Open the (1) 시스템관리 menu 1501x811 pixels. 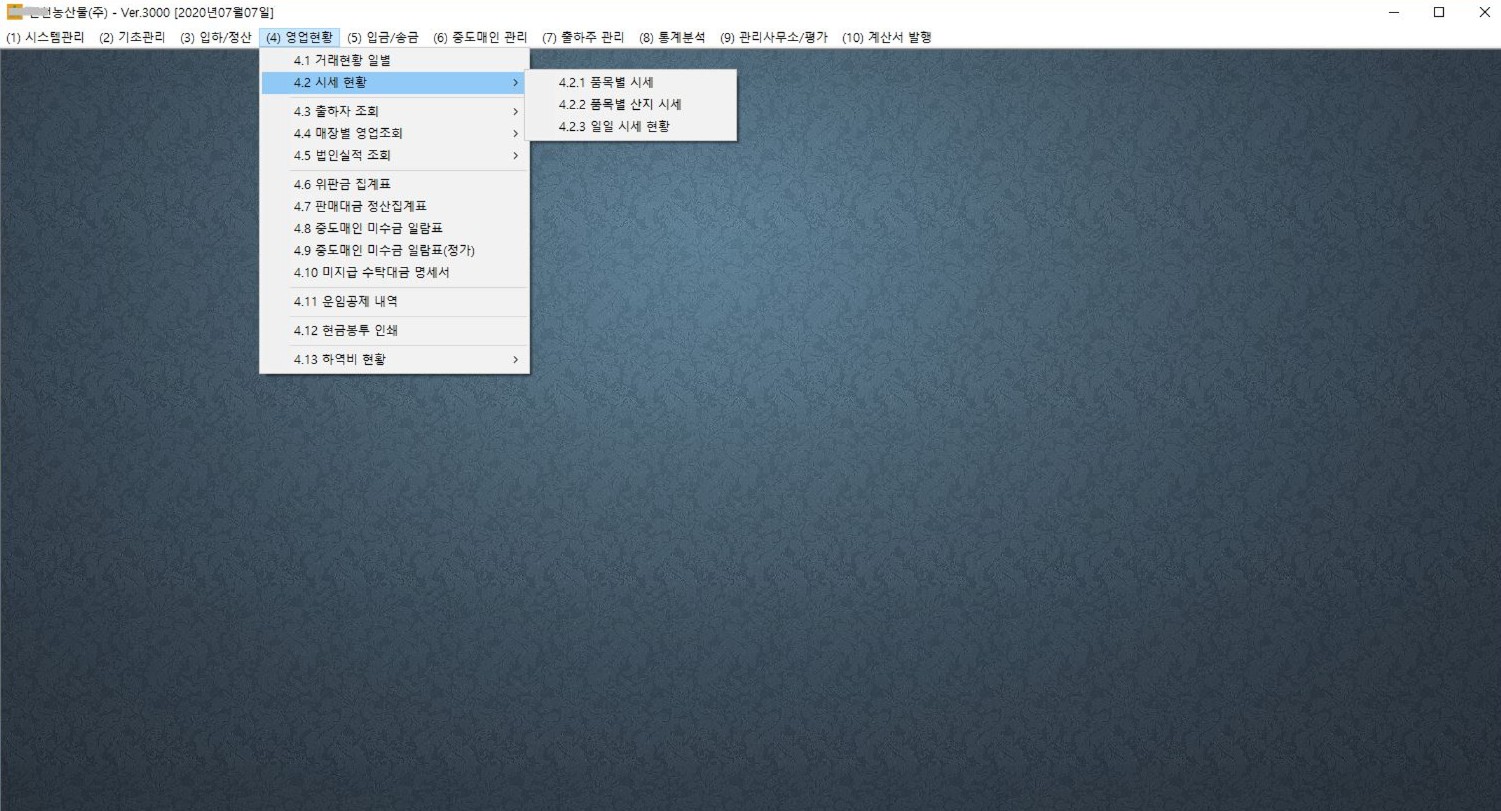[x=45, y=37]
